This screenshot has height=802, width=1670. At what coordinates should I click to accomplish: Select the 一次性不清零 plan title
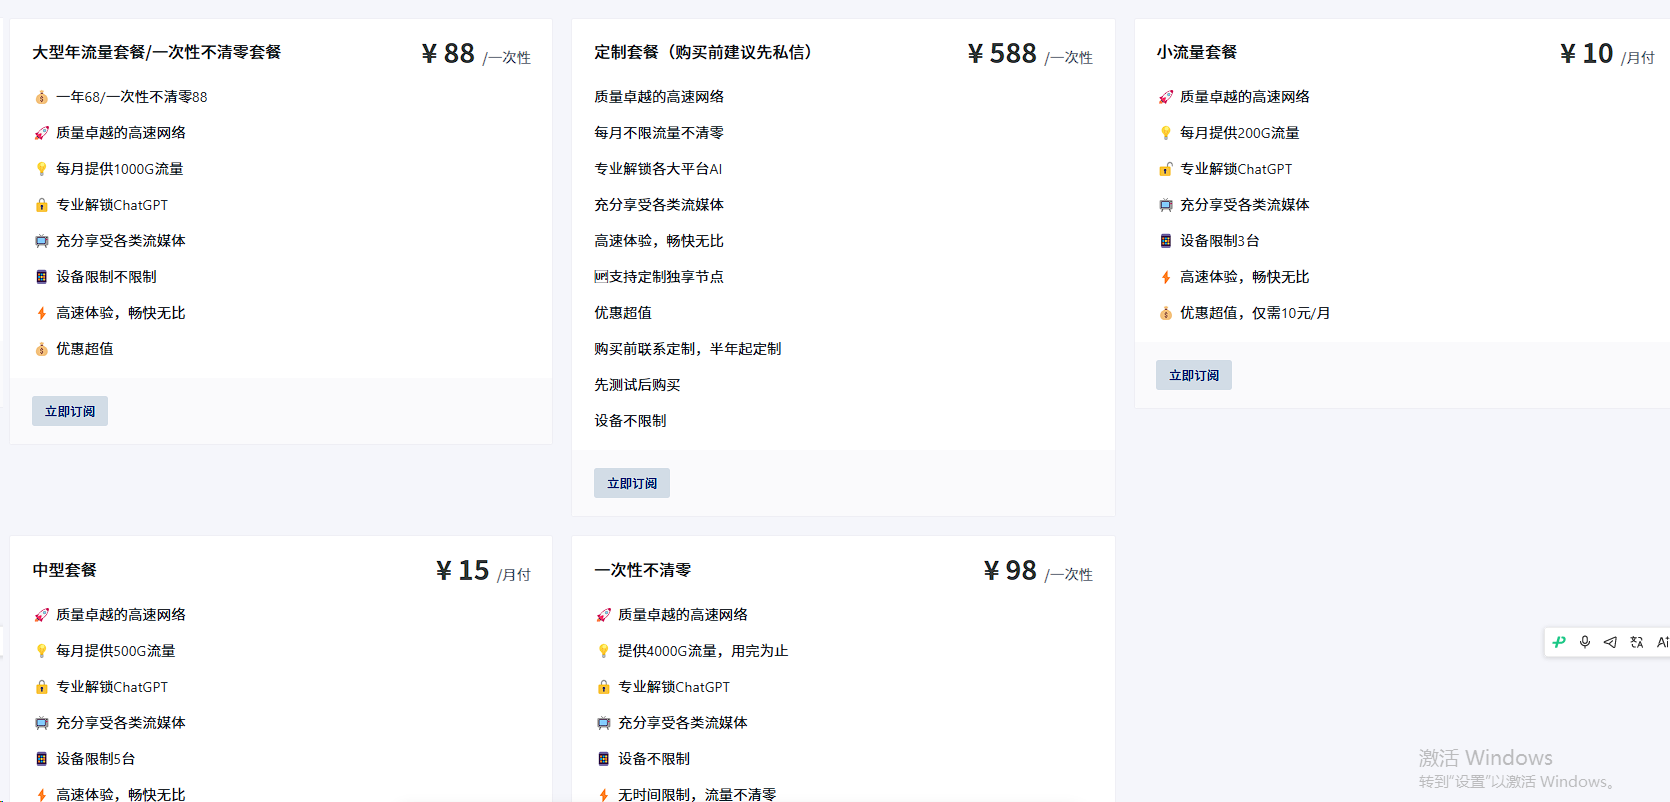coord(643,570)
